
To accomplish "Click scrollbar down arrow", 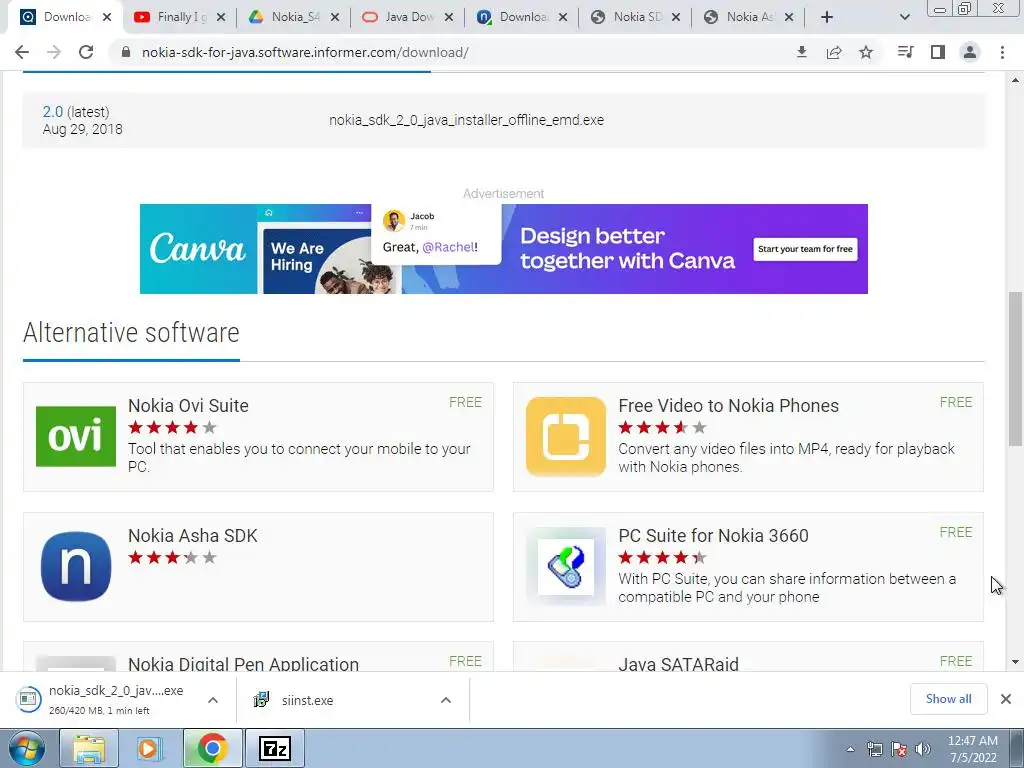I will [1015, 662].
